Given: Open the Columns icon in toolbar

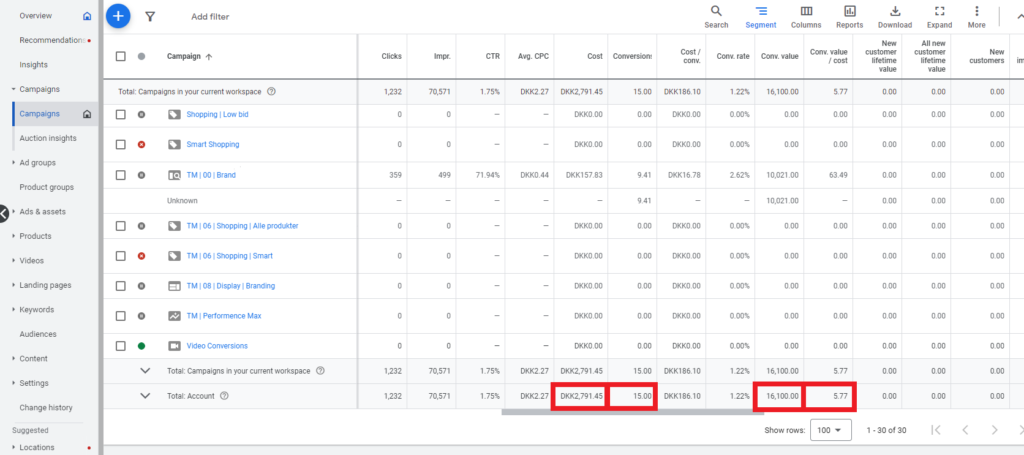Looking at the screenshot, I should pyautogui.click(x=806, y=12).
